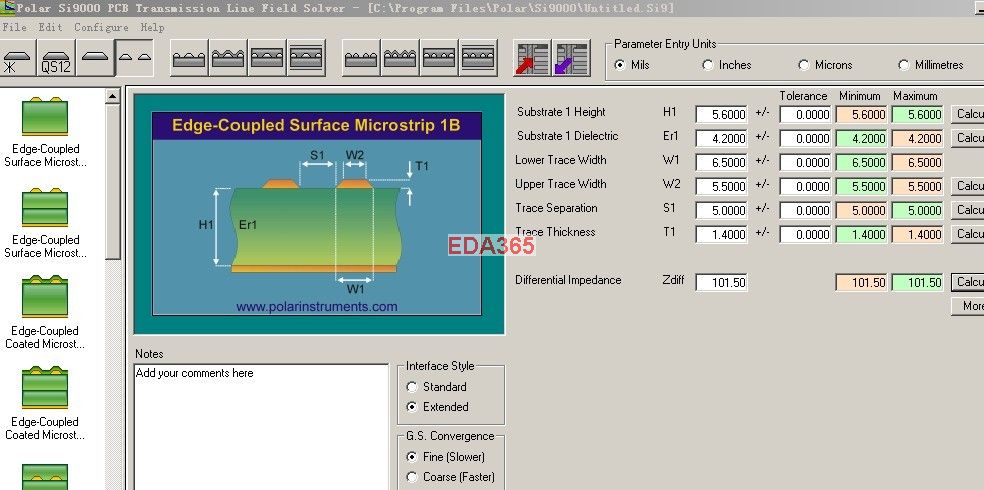Select Inches as parameter entry unit

point(708,65)
